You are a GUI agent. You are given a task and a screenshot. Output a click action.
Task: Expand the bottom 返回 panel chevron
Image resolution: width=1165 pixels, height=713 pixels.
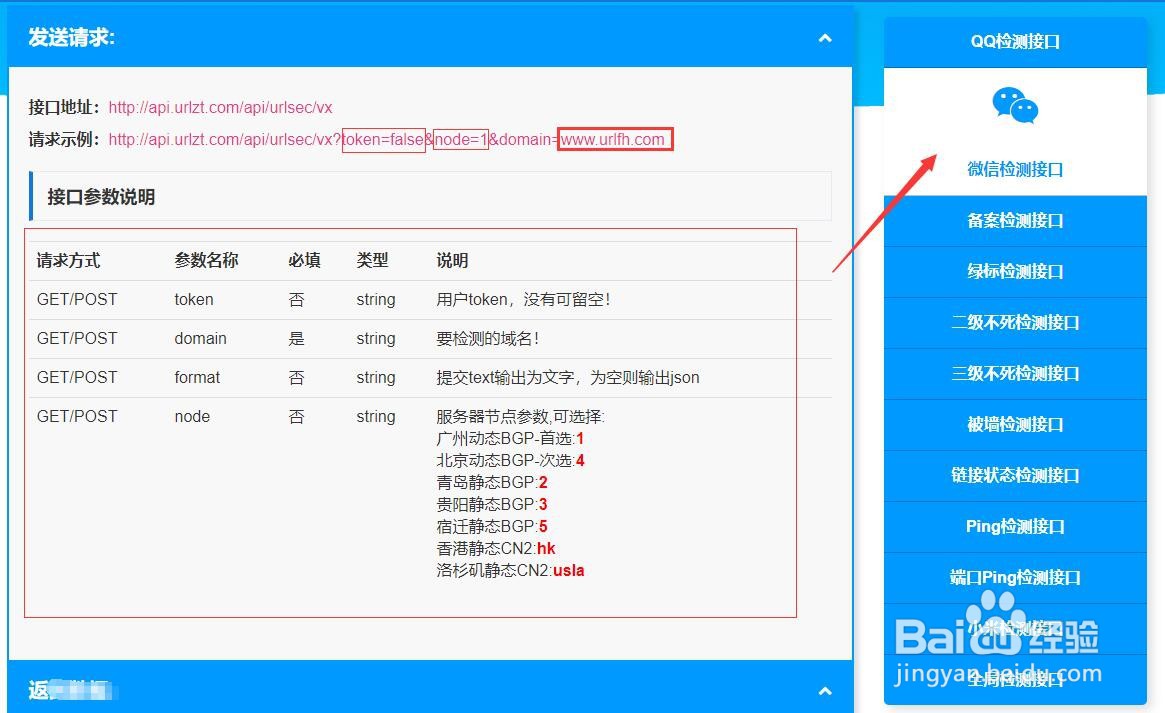824,690
